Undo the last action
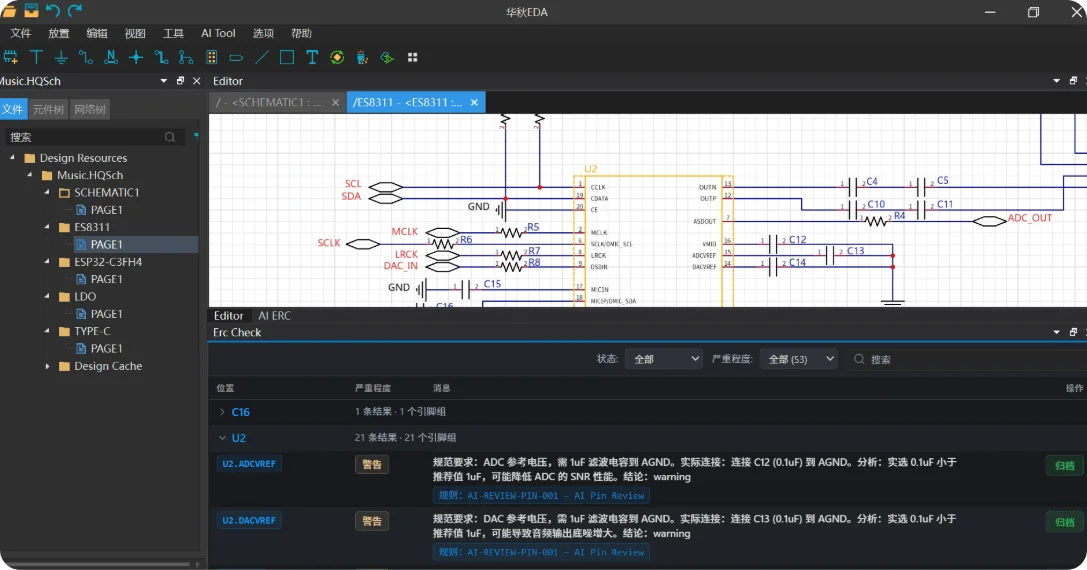1087x570 pixels. pos(53,10)
